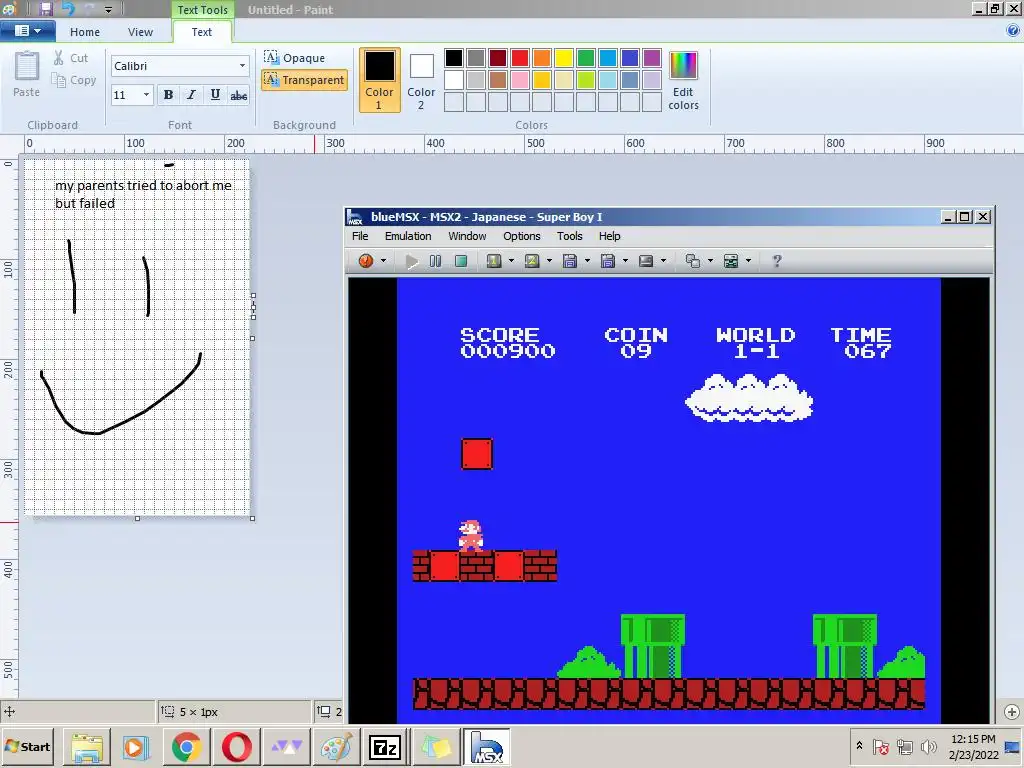Screen dimensions: 1024x768
Task: Select the Text tab in Paint ribbon
Action: (x=202, y=32)
